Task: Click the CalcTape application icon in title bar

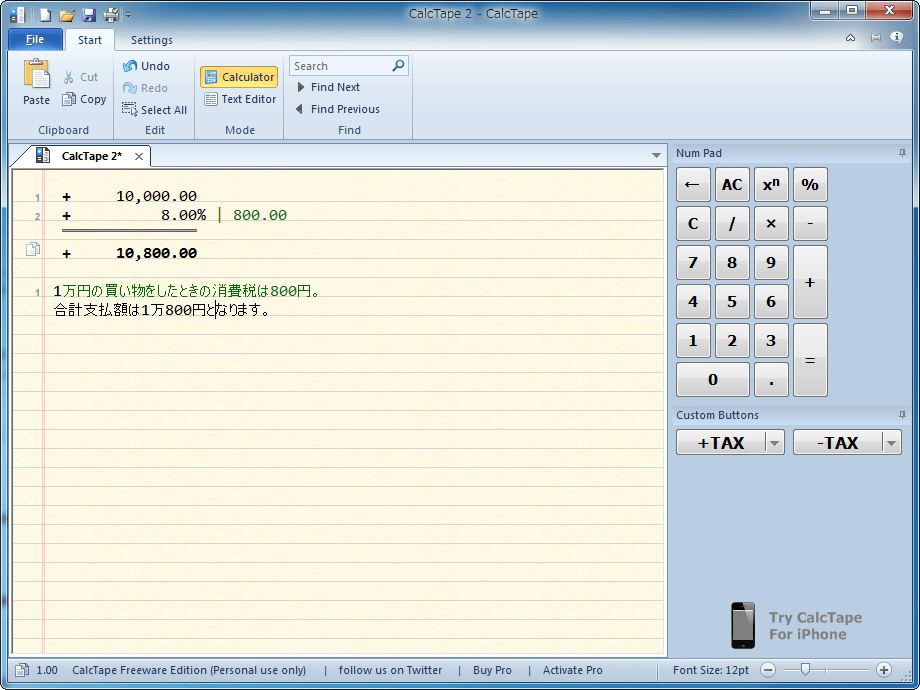Action: [18, 14]
